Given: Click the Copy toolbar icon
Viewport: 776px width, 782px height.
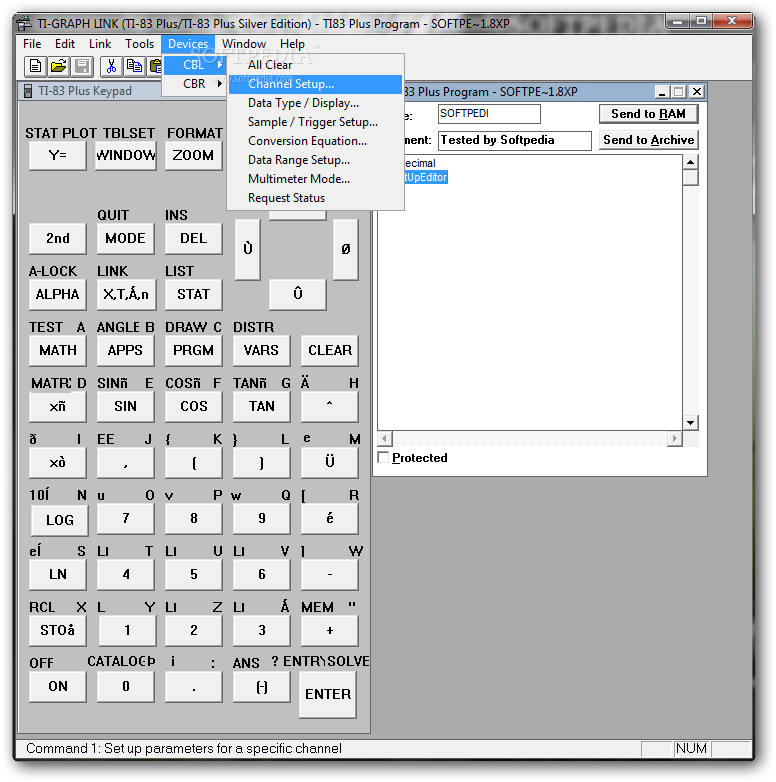Looking at the screenshot, I should pyautogui.click(x=135, y=66).
